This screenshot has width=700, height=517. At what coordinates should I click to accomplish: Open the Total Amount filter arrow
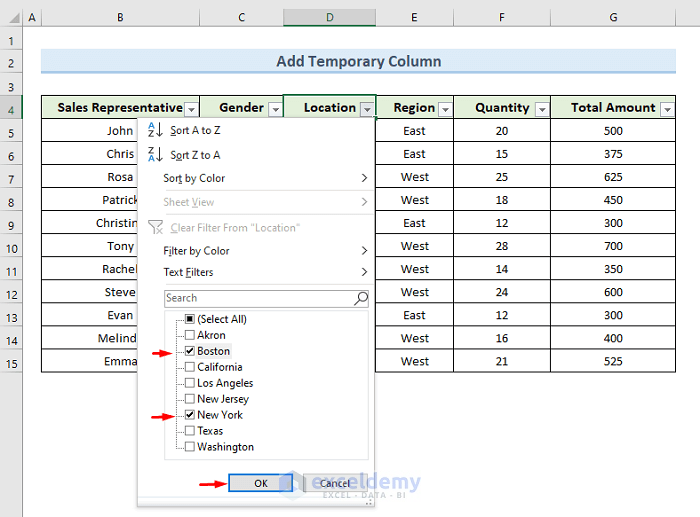(x=667, y=109)
